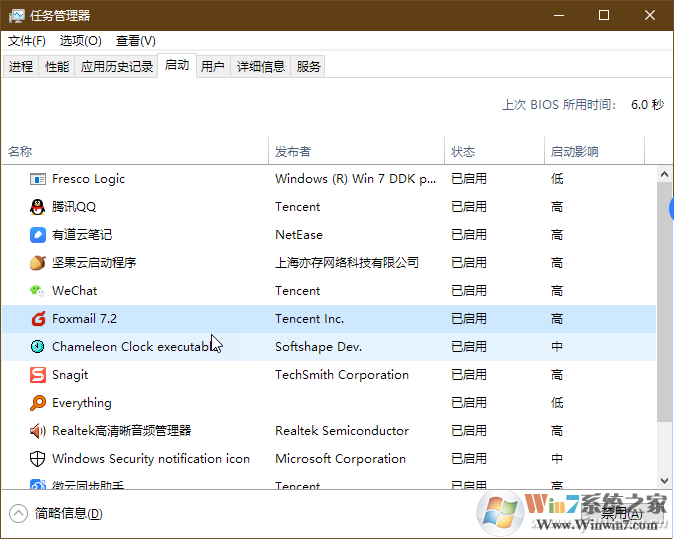
Task: Select Windows Security notification icon name
Action: coord(151,459)
